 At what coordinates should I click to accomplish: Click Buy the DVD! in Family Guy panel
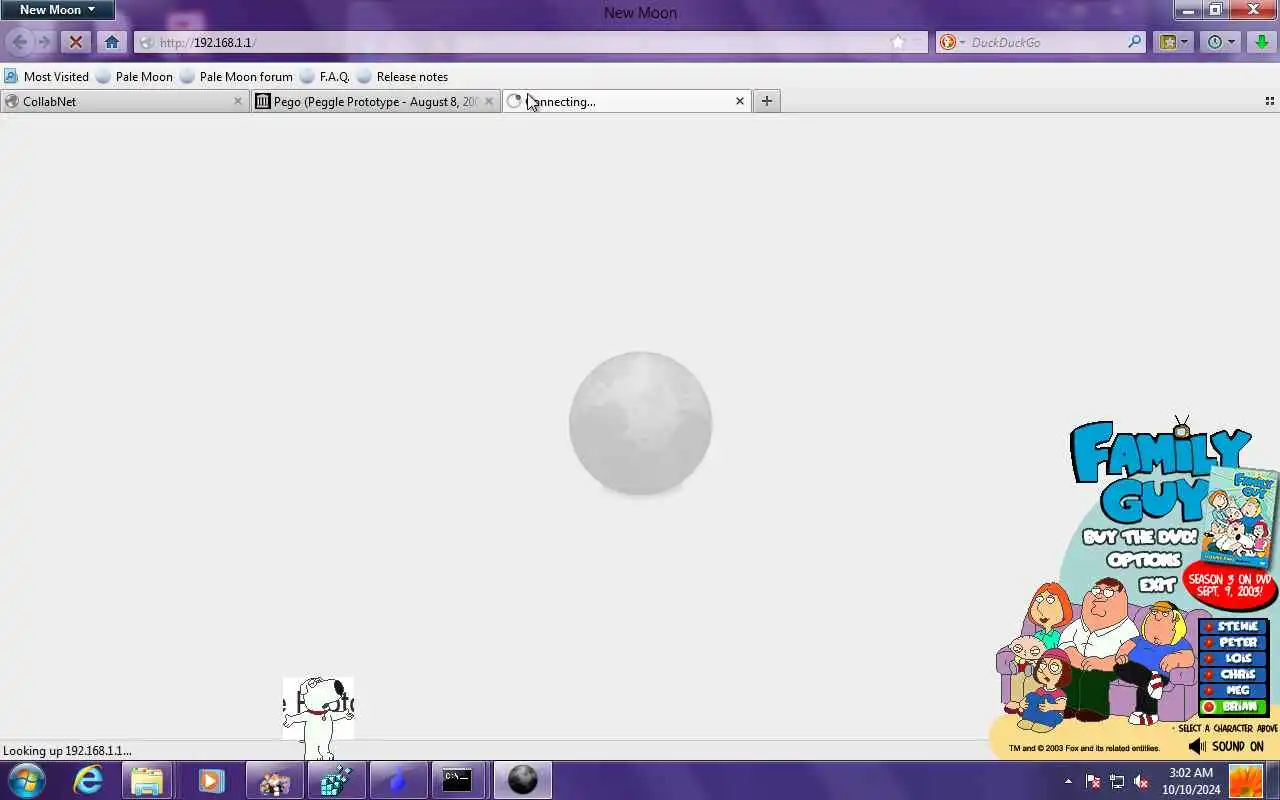[x=1140, y=537]
